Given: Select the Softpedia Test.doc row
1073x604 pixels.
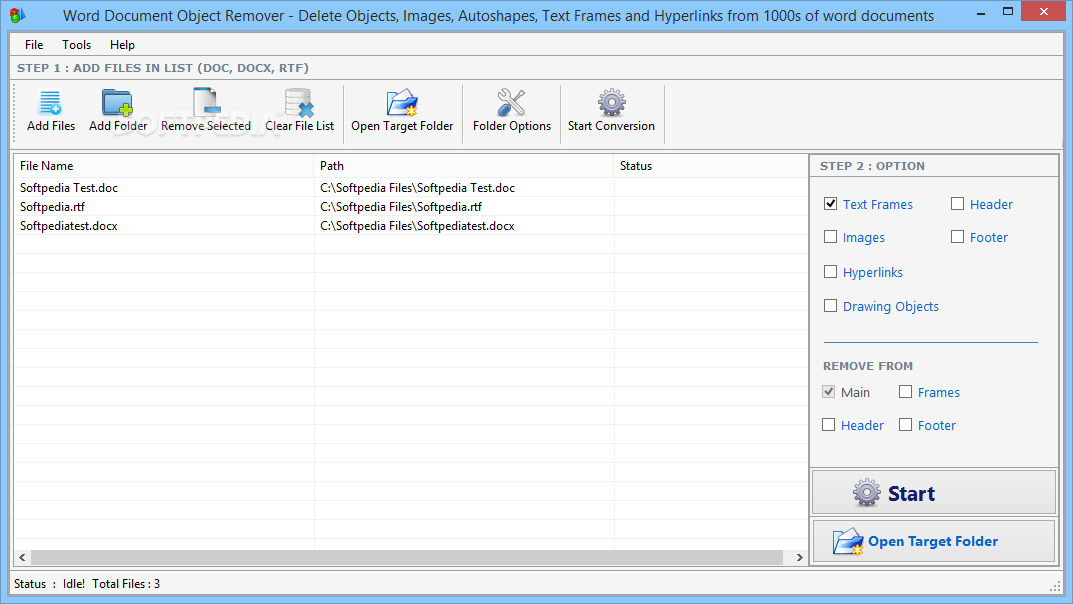Looking at the screenshot, I should [411, 187].
